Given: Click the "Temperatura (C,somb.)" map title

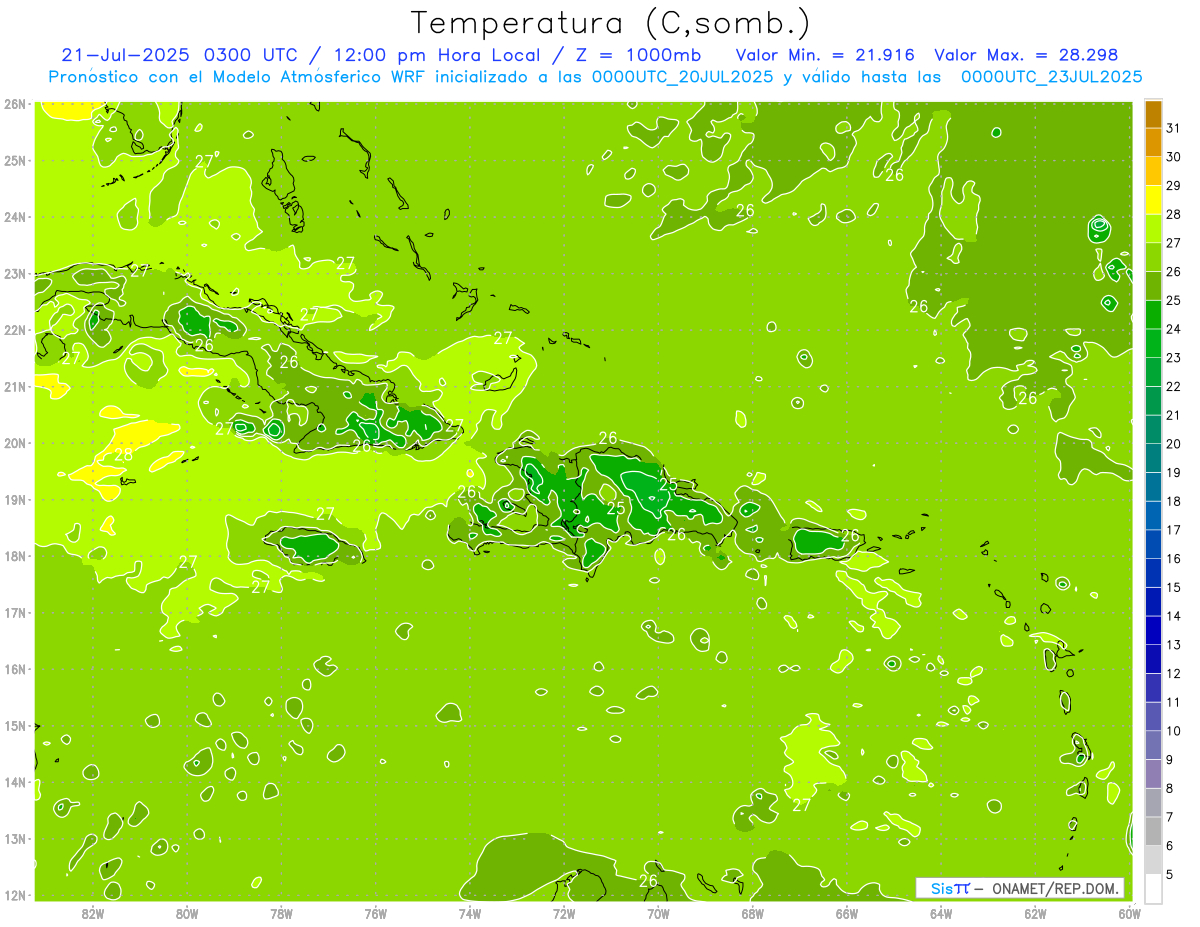Looking at the screenshot, I should pyautogui.click(x=611, y=23).
